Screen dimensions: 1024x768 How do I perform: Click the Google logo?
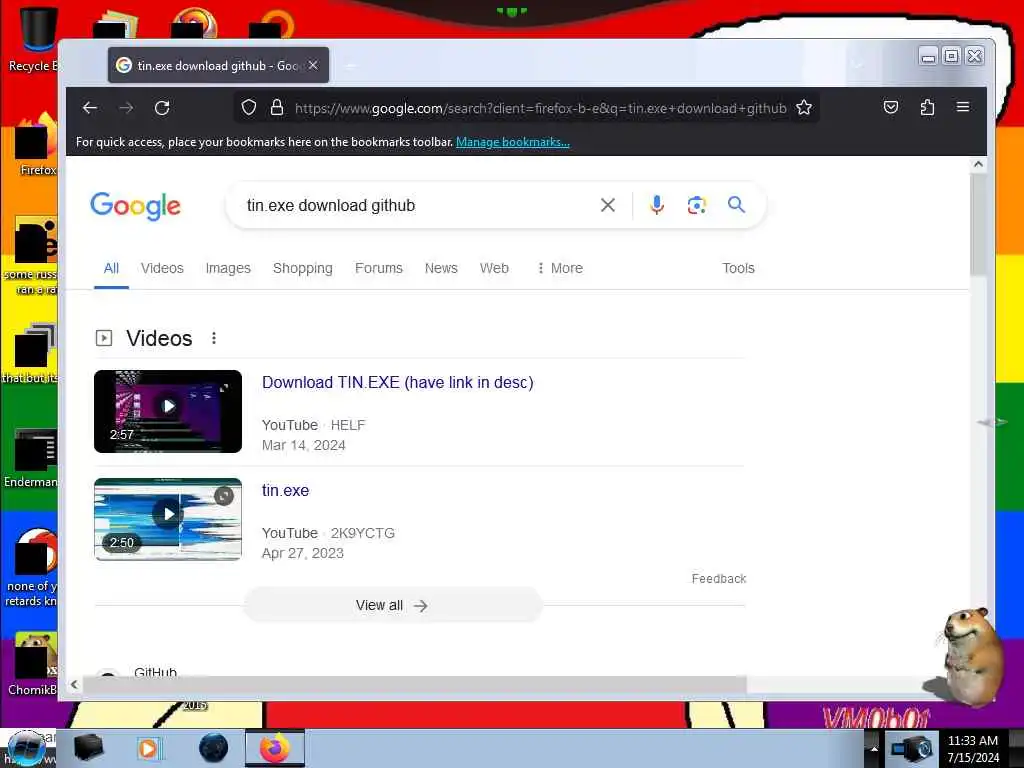pyautogui.click(x=135, y=206)
